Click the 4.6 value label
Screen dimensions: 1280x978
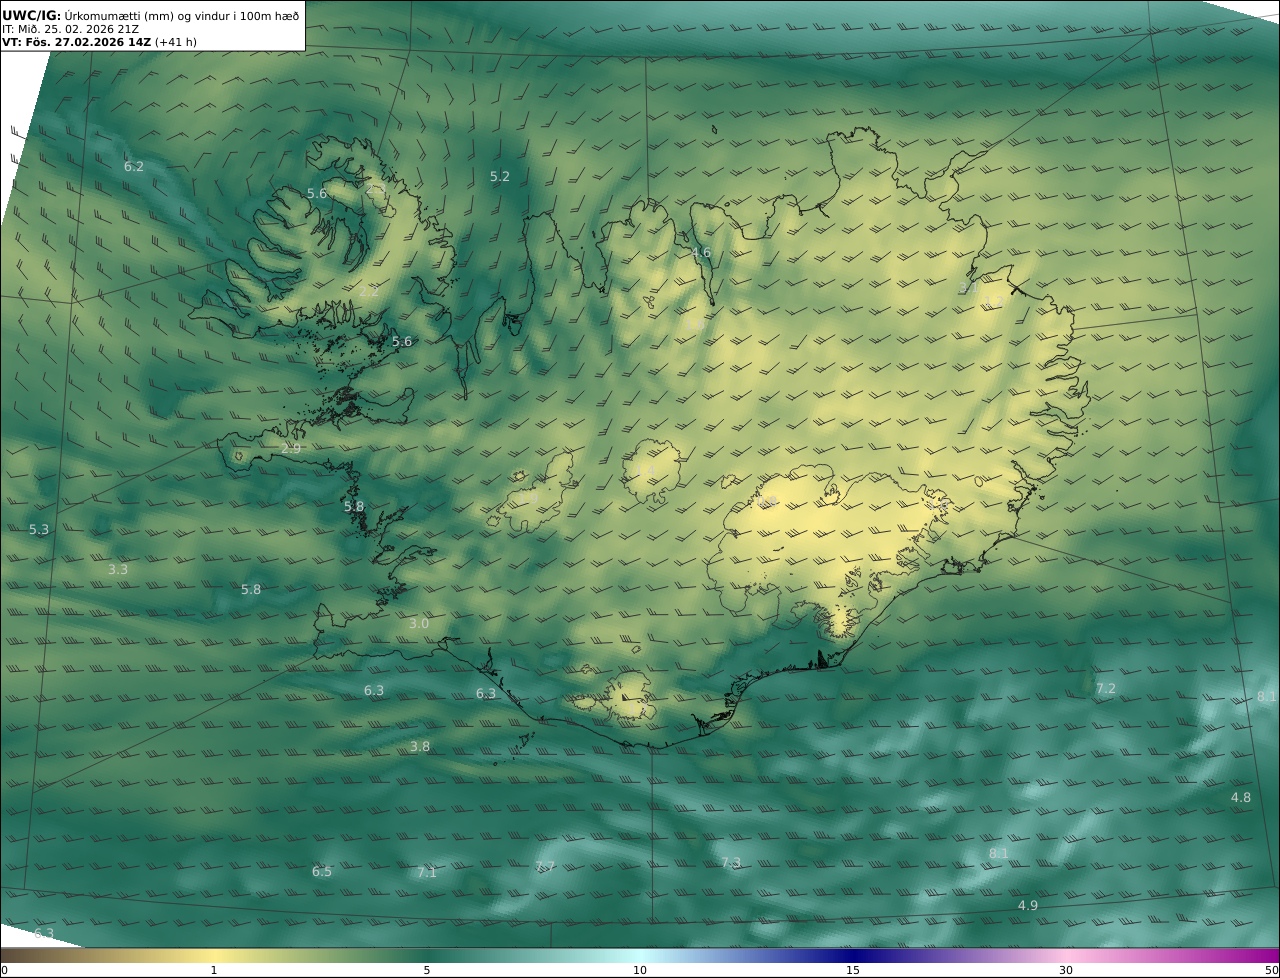701,253
